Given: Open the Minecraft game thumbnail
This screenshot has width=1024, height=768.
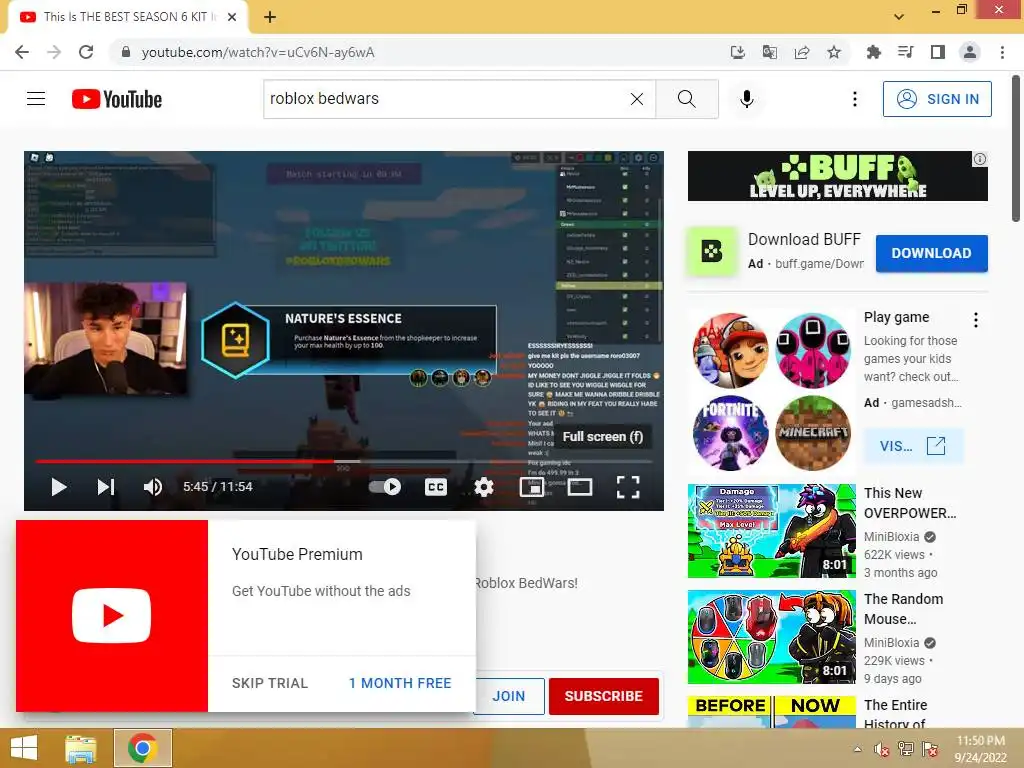Looking at the screenshot, I should (813, 433).
